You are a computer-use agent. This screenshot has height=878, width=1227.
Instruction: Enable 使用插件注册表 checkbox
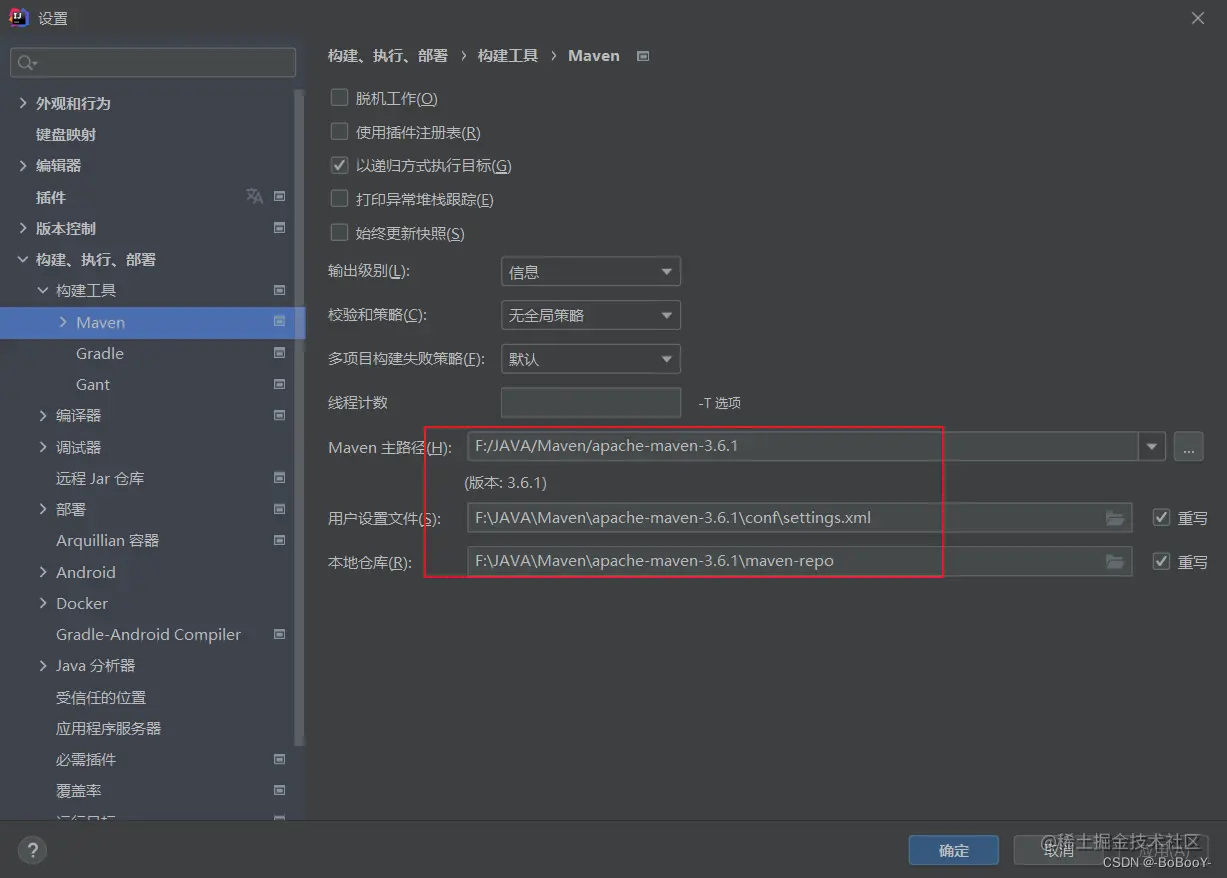339,132
